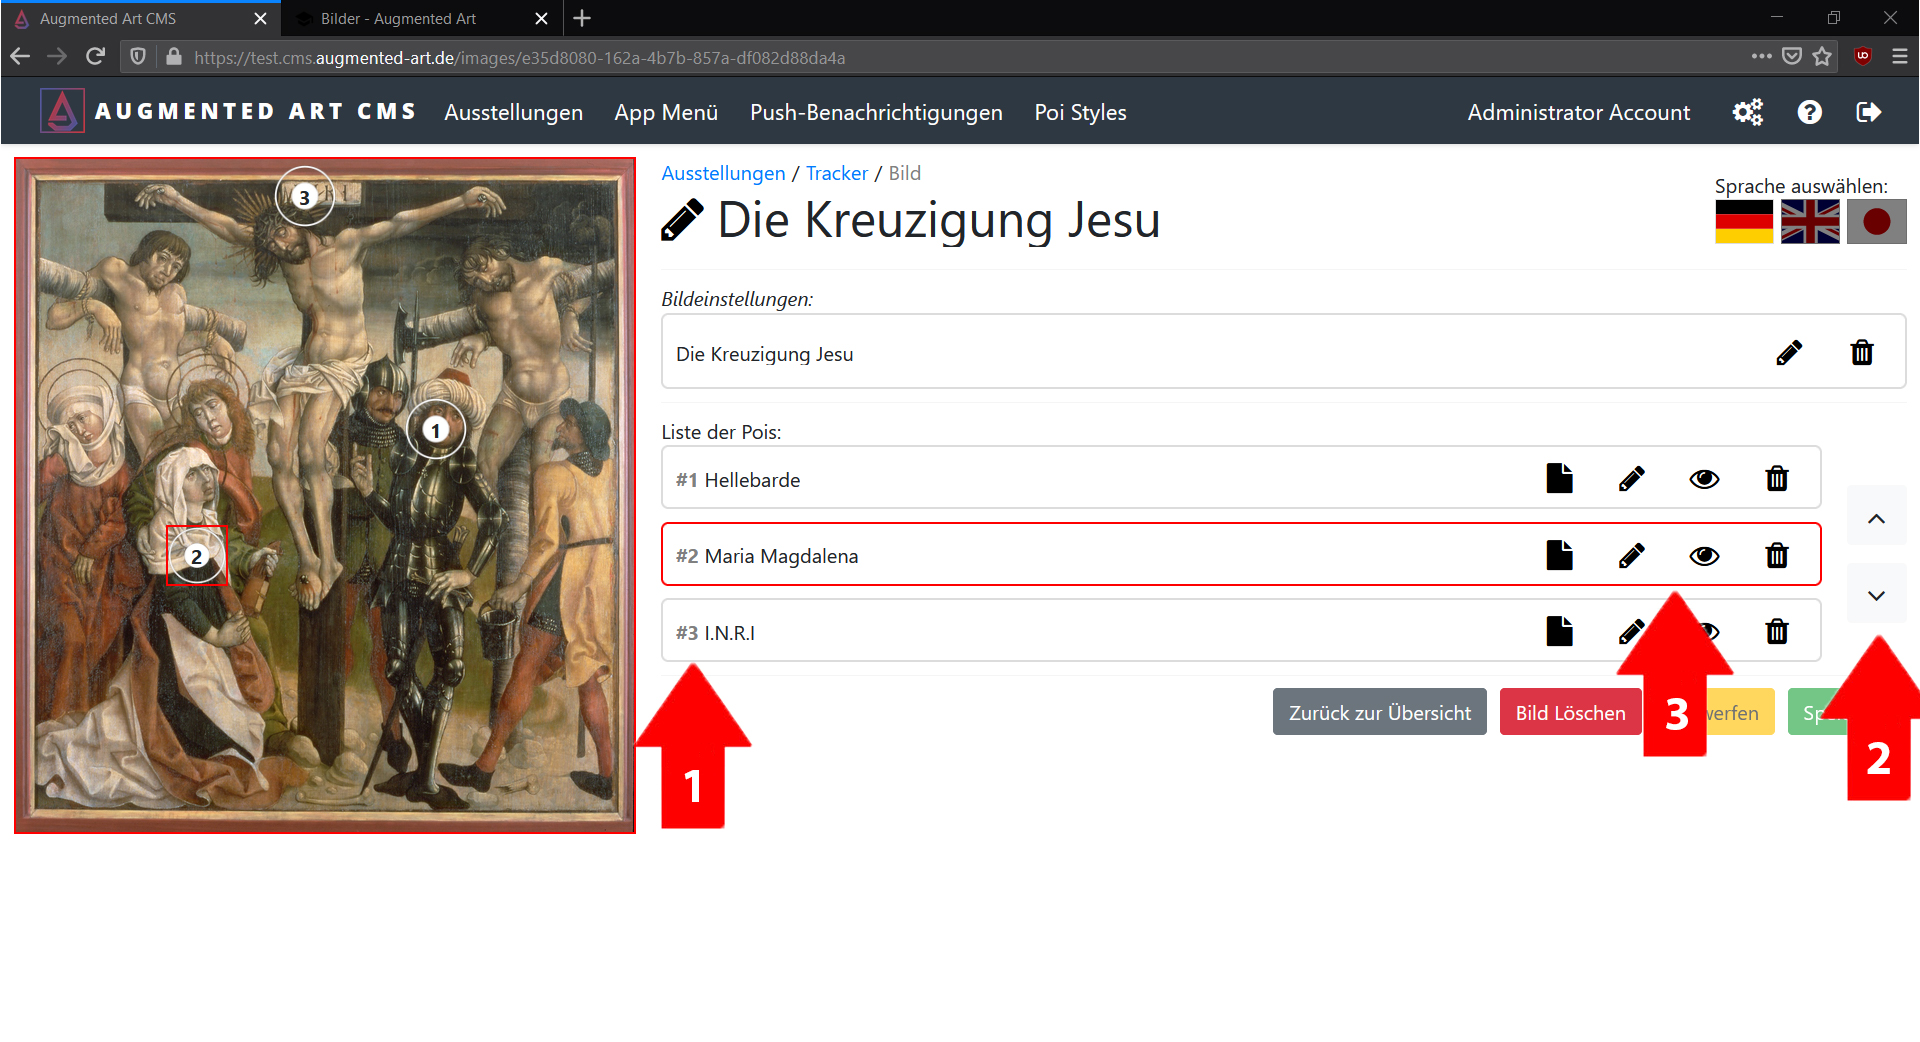Edit the Hellebarde POI with pencil icon

point(1632,479)
